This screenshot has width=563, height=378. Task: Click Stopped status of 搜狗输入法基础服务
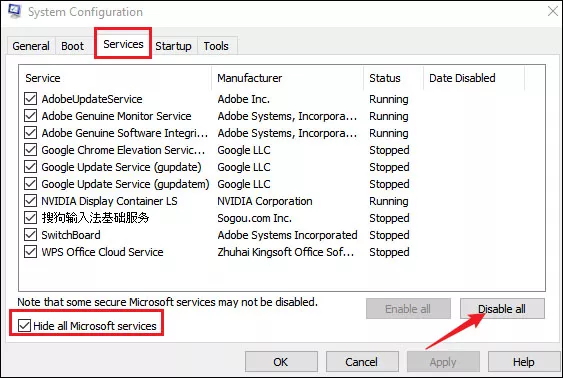[389, 218]
